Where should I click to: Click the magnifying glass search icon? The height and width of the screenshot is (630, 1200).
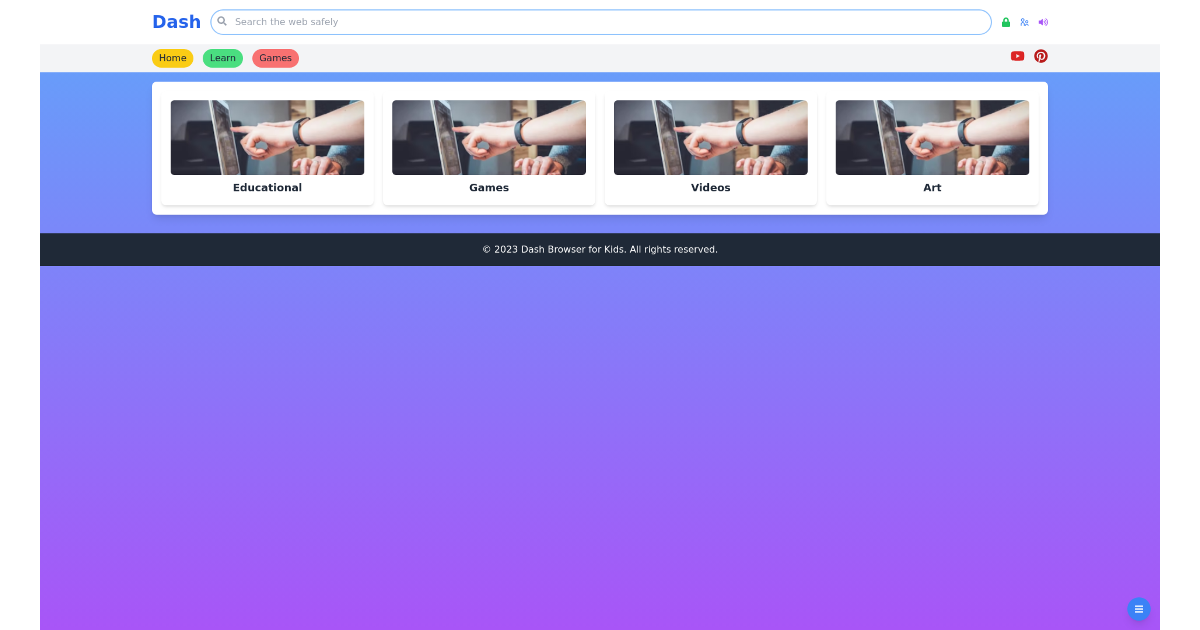[222, 21]
